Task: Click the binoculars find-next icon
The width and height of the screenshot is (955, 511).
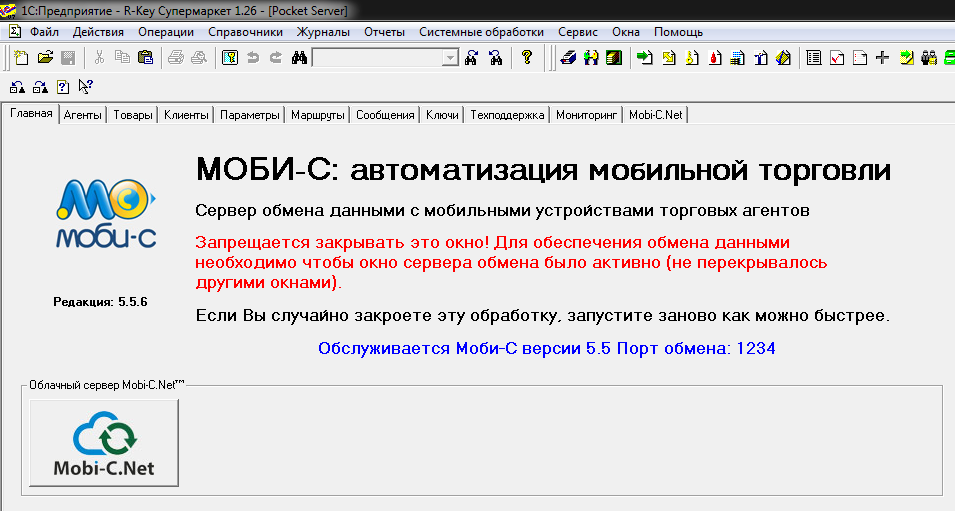Action: pyautogui.click(x=471, y=58)
